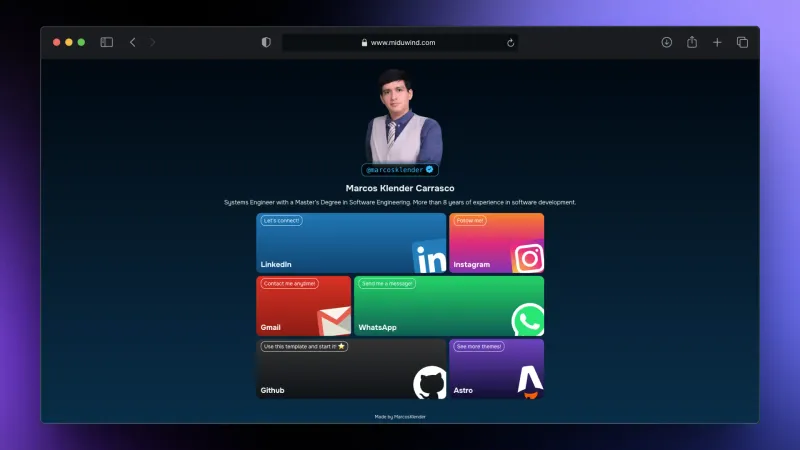Click the "Let's connect!" badge
The image size is (800, 450).
pos(281,220)
